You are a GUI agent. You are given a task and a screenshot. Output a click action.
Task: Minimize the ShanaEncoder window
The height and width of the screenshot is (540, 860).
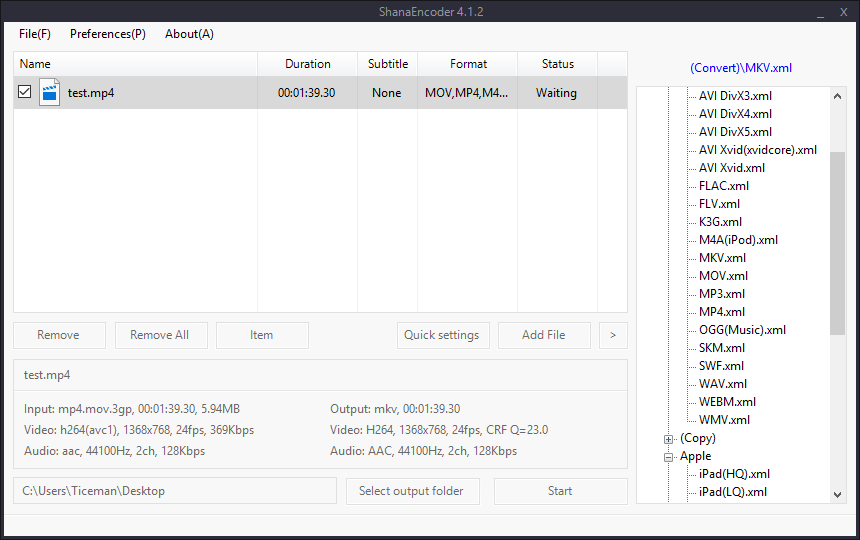click(821, 13)
